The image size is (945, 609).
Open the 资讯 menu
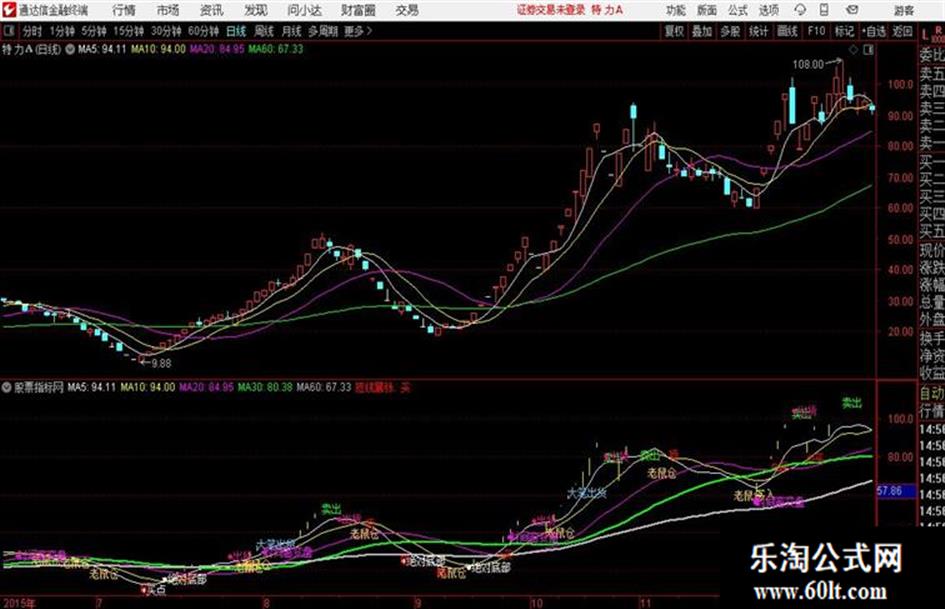[211, 10]
